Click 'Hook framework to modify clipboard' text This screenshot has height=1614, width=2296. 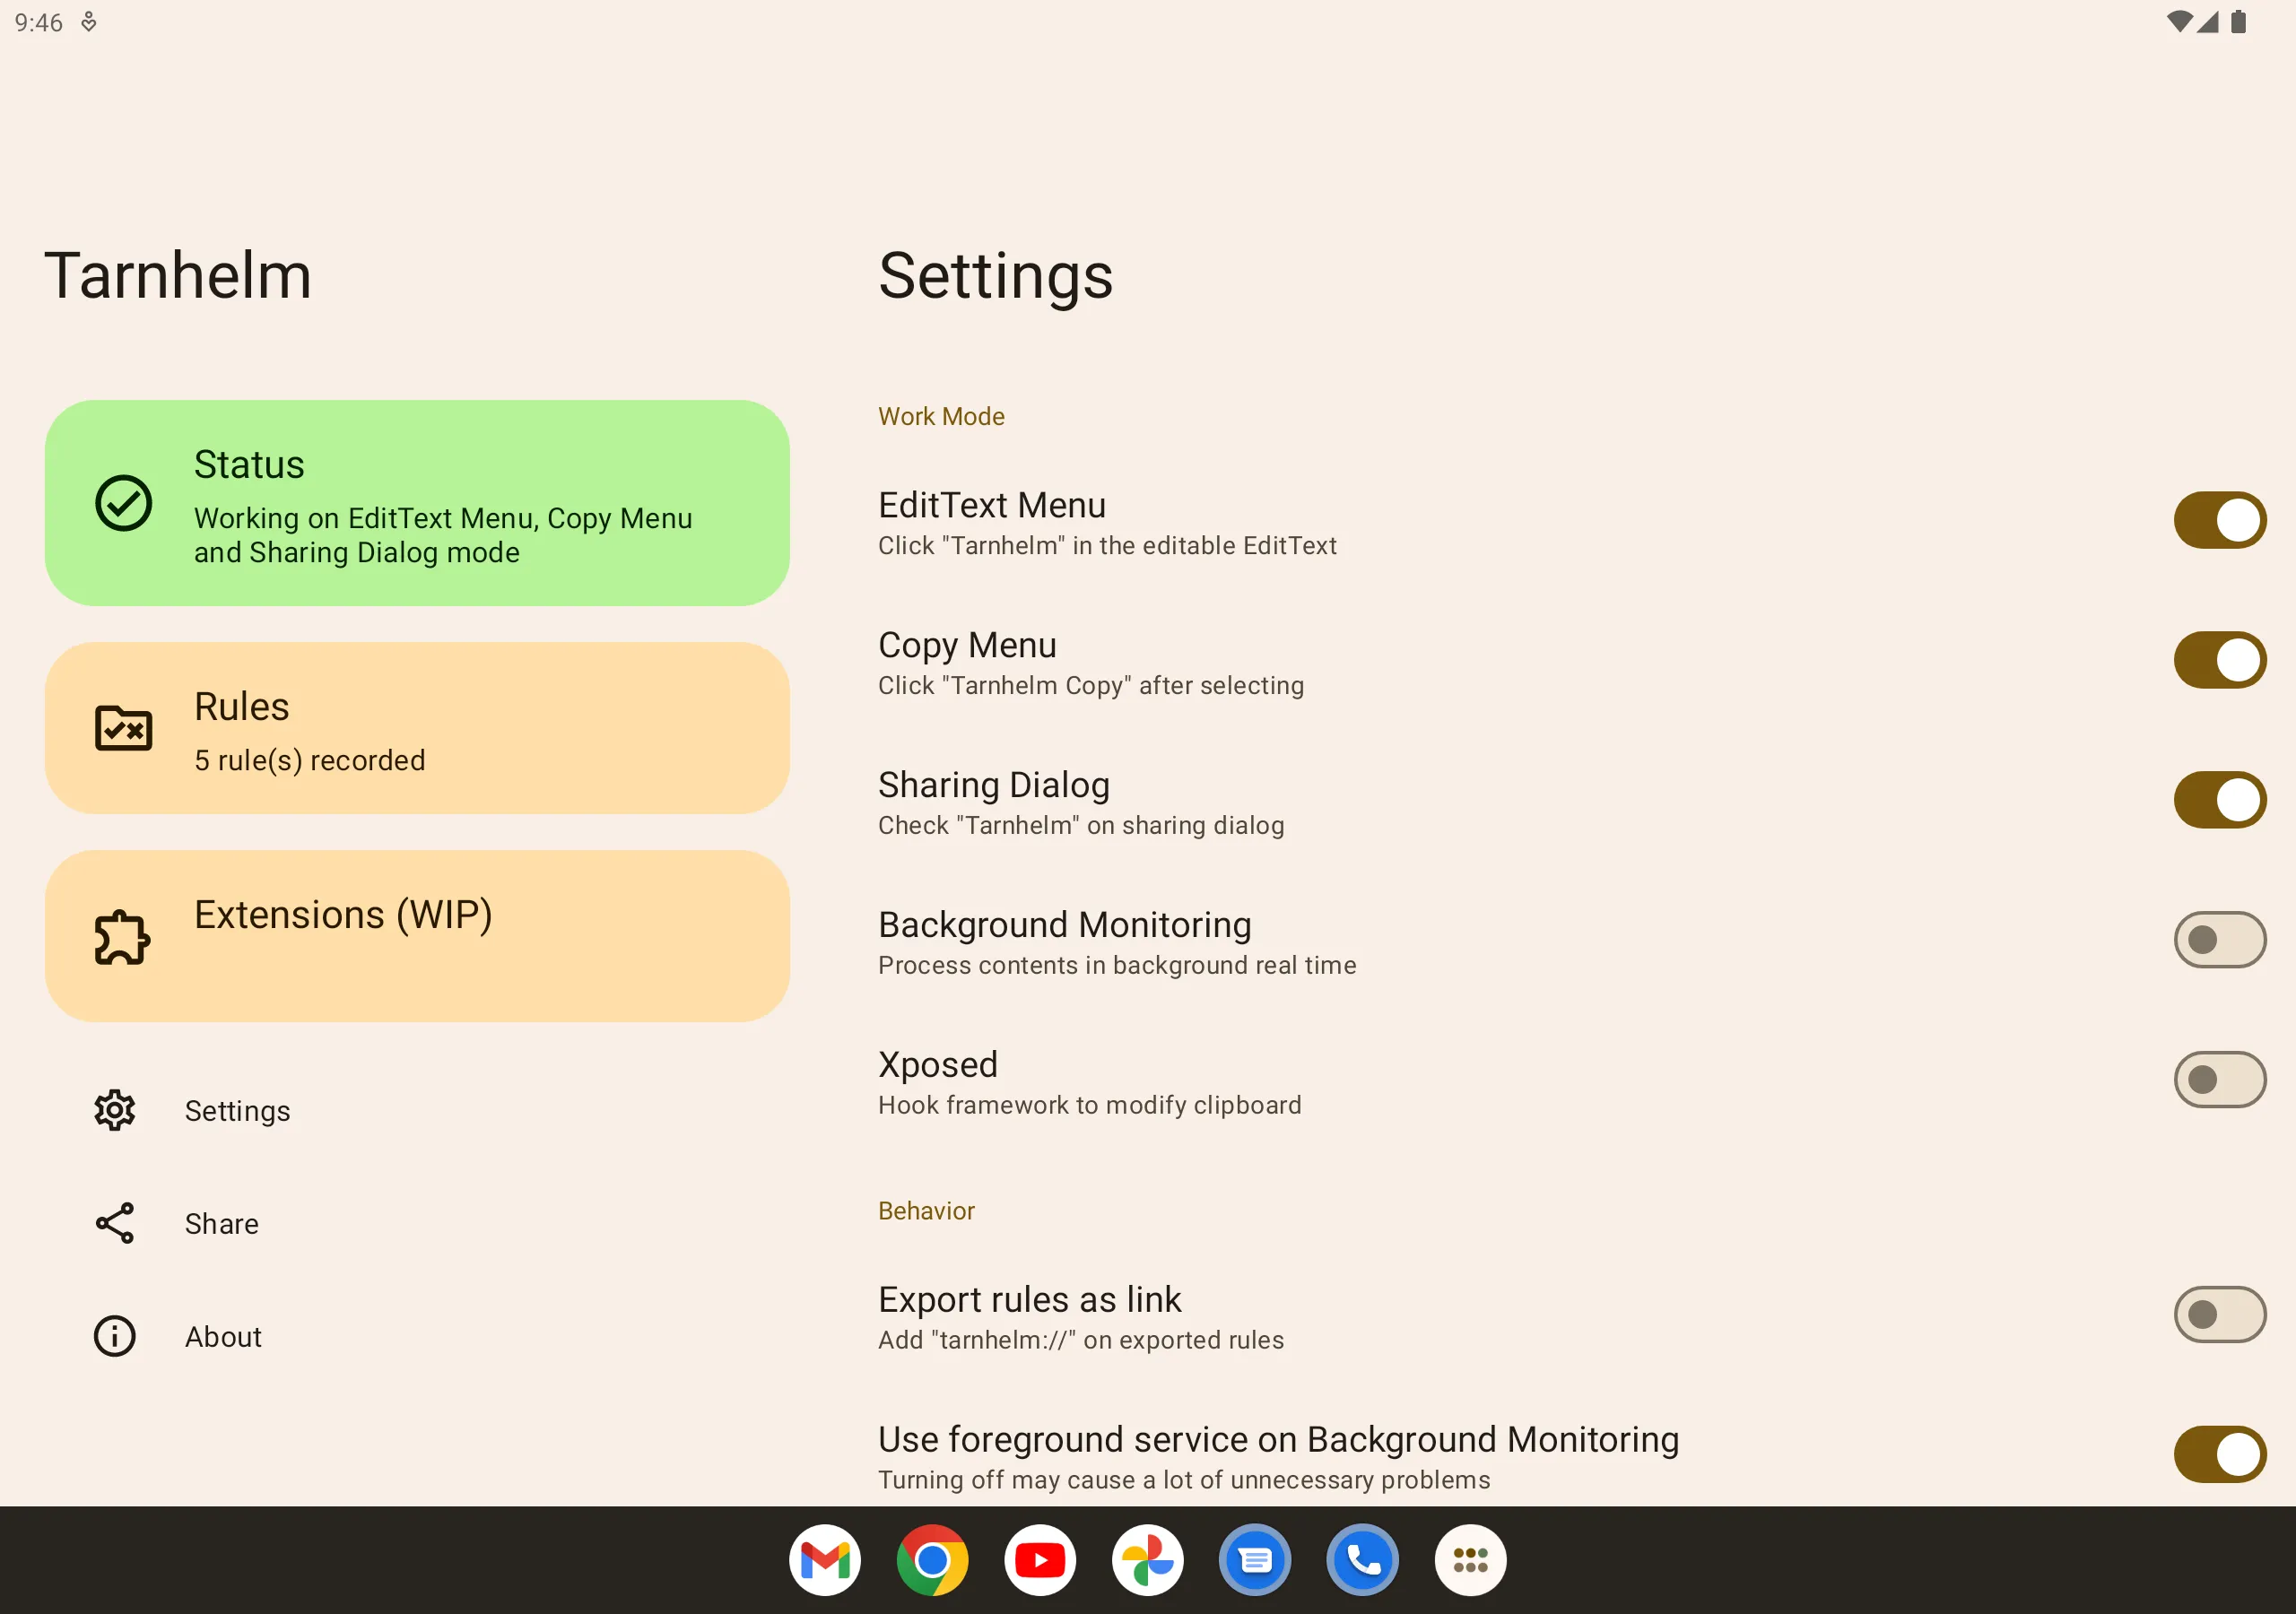[x=1090, y=1105]
